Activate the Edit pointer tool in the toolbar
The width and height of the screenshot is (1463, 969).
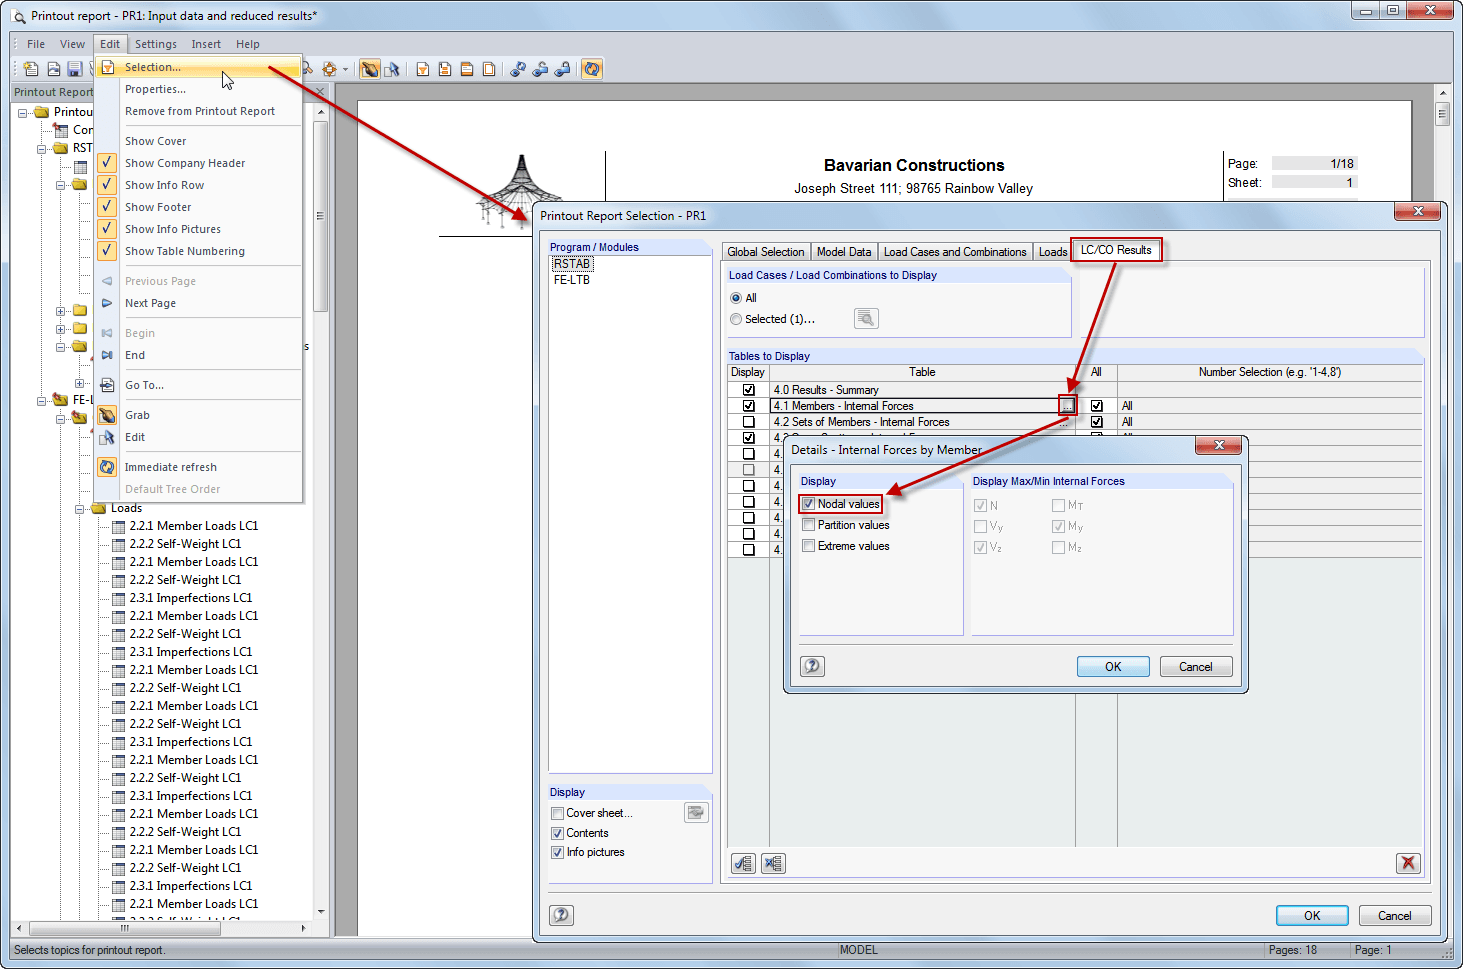(392, 69)
